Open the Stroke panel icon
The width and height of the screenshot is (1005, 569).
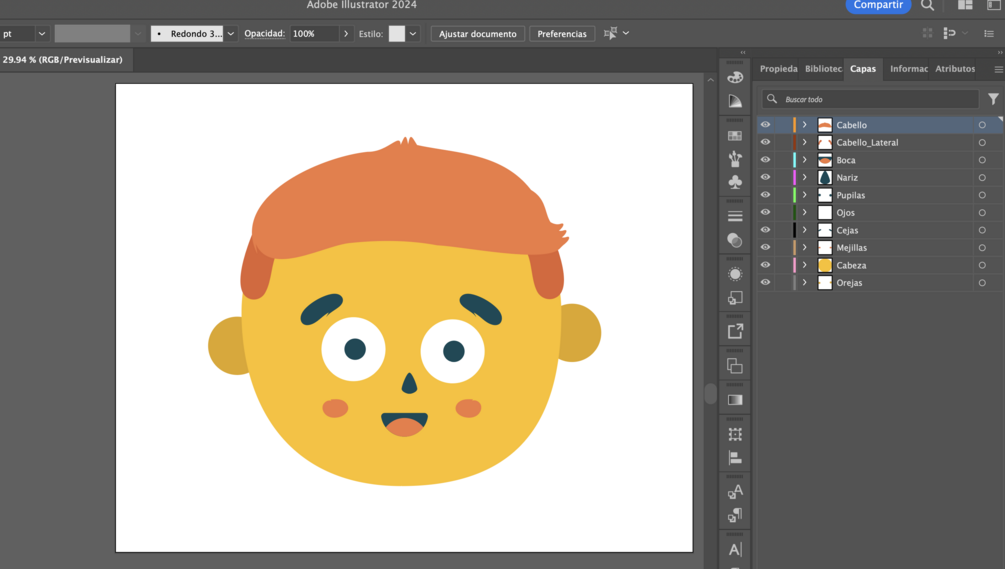[x=735, y=217]
